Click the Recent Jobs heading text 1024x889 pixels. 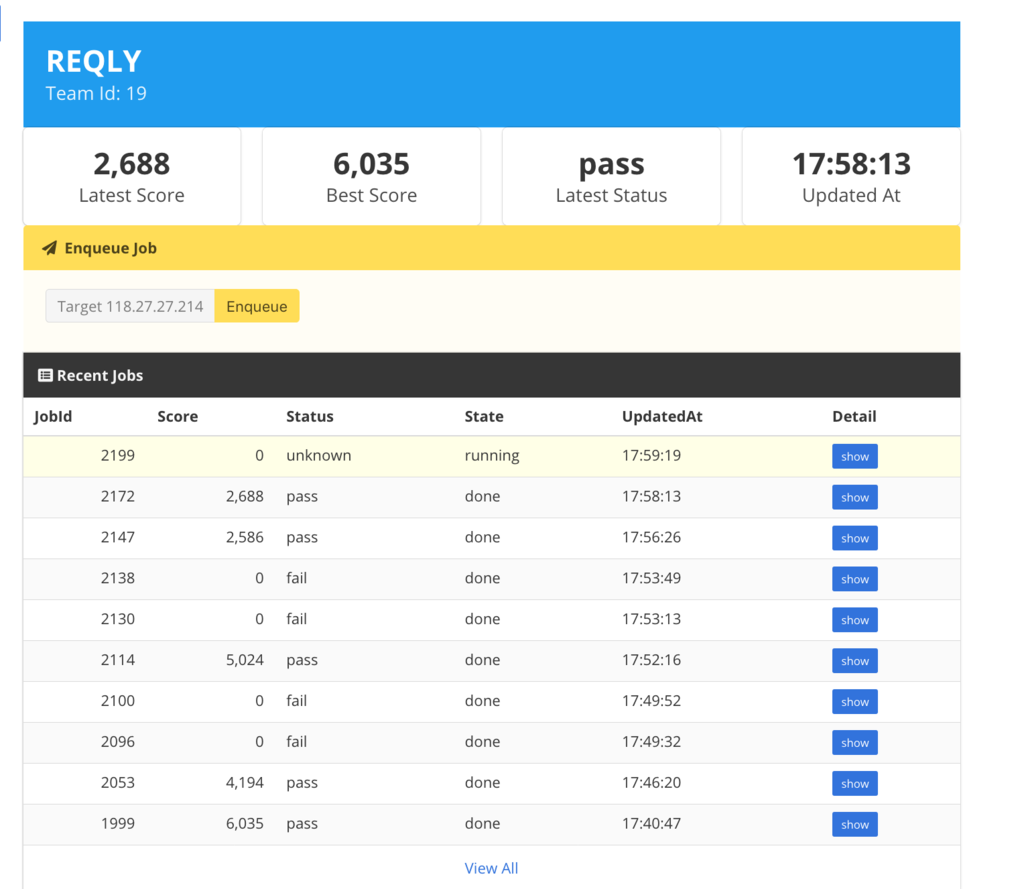[100, 376]
